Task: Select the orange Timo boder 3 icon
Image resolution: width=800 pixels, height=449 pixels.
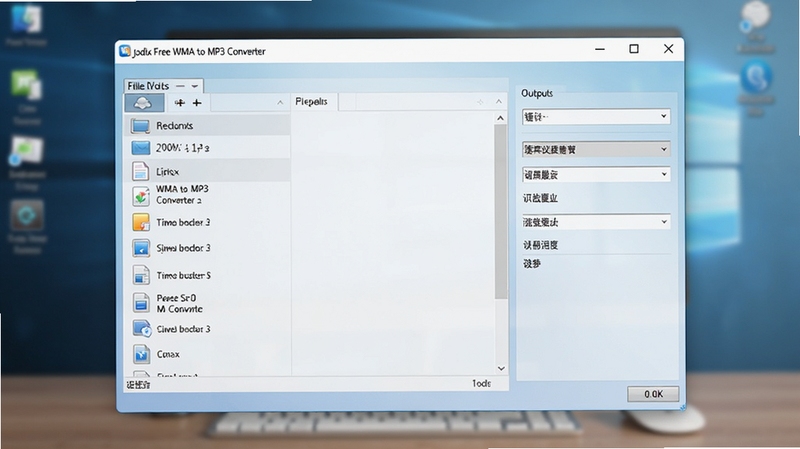Action: point(141,222)
